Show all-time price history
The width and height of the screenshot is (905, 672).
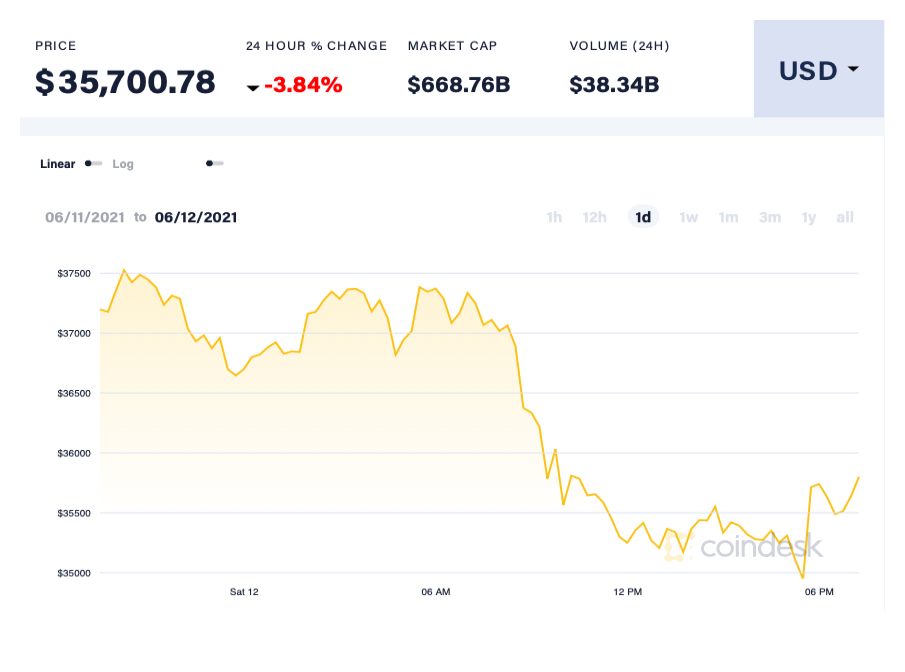point(845,217)
